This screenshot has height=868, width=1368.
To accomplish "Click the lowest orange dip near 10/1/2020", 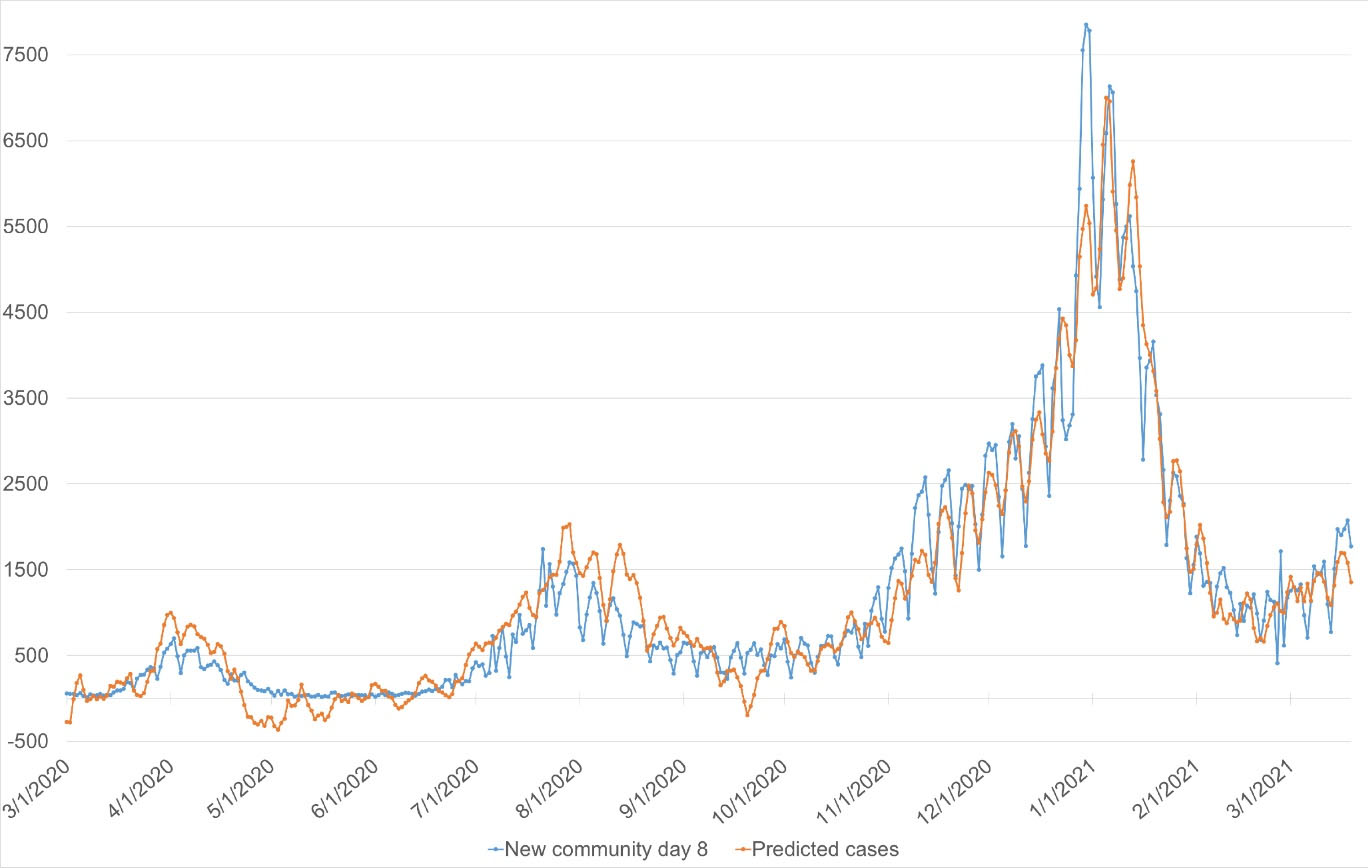I will [746, 714].
